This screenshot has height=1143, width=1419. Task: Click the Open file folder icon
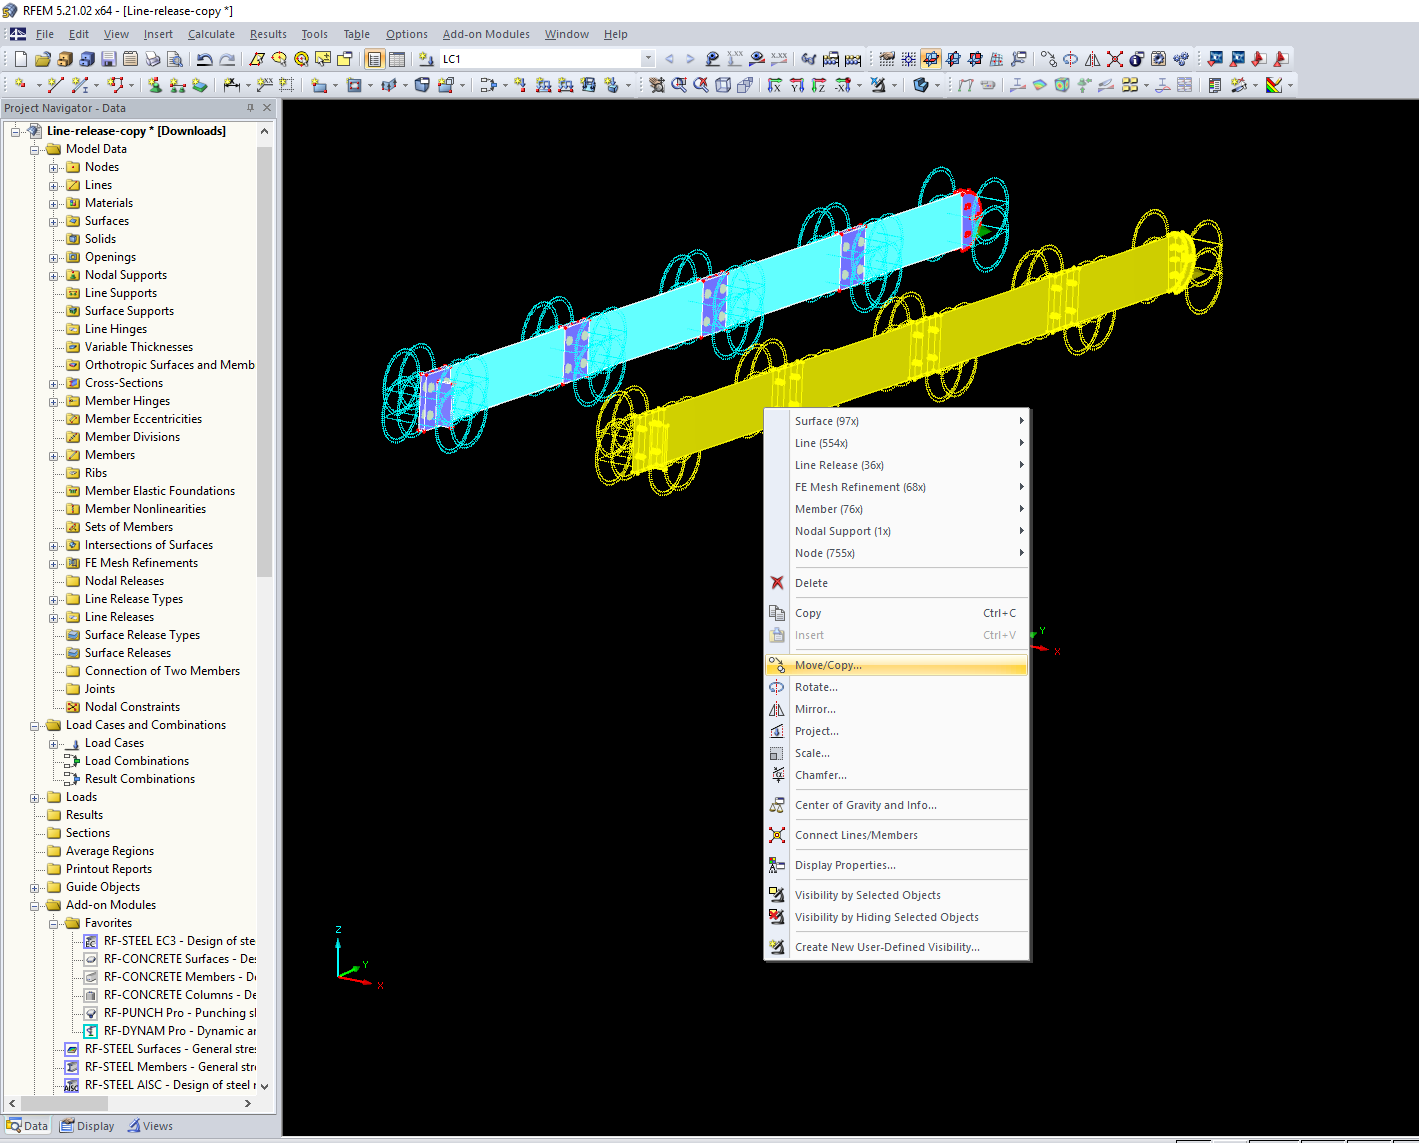coord(42,59)
